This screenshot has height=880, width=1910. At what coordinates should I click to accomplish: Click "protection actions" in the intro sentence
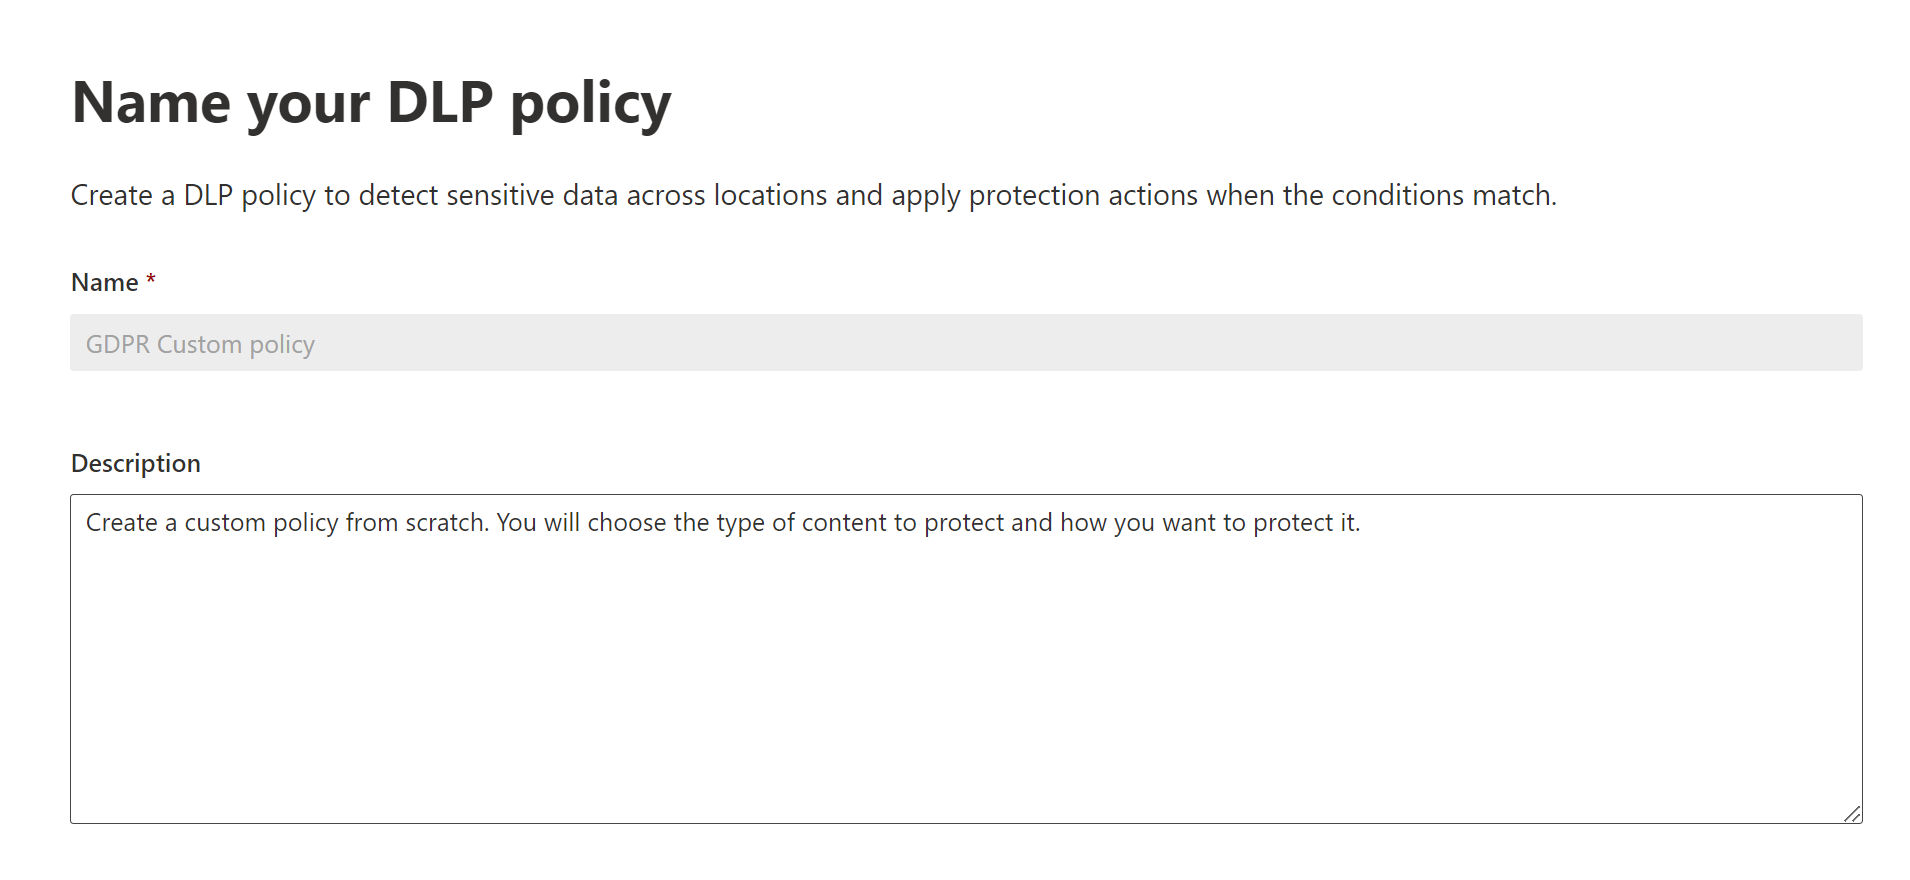(1083, 195)
